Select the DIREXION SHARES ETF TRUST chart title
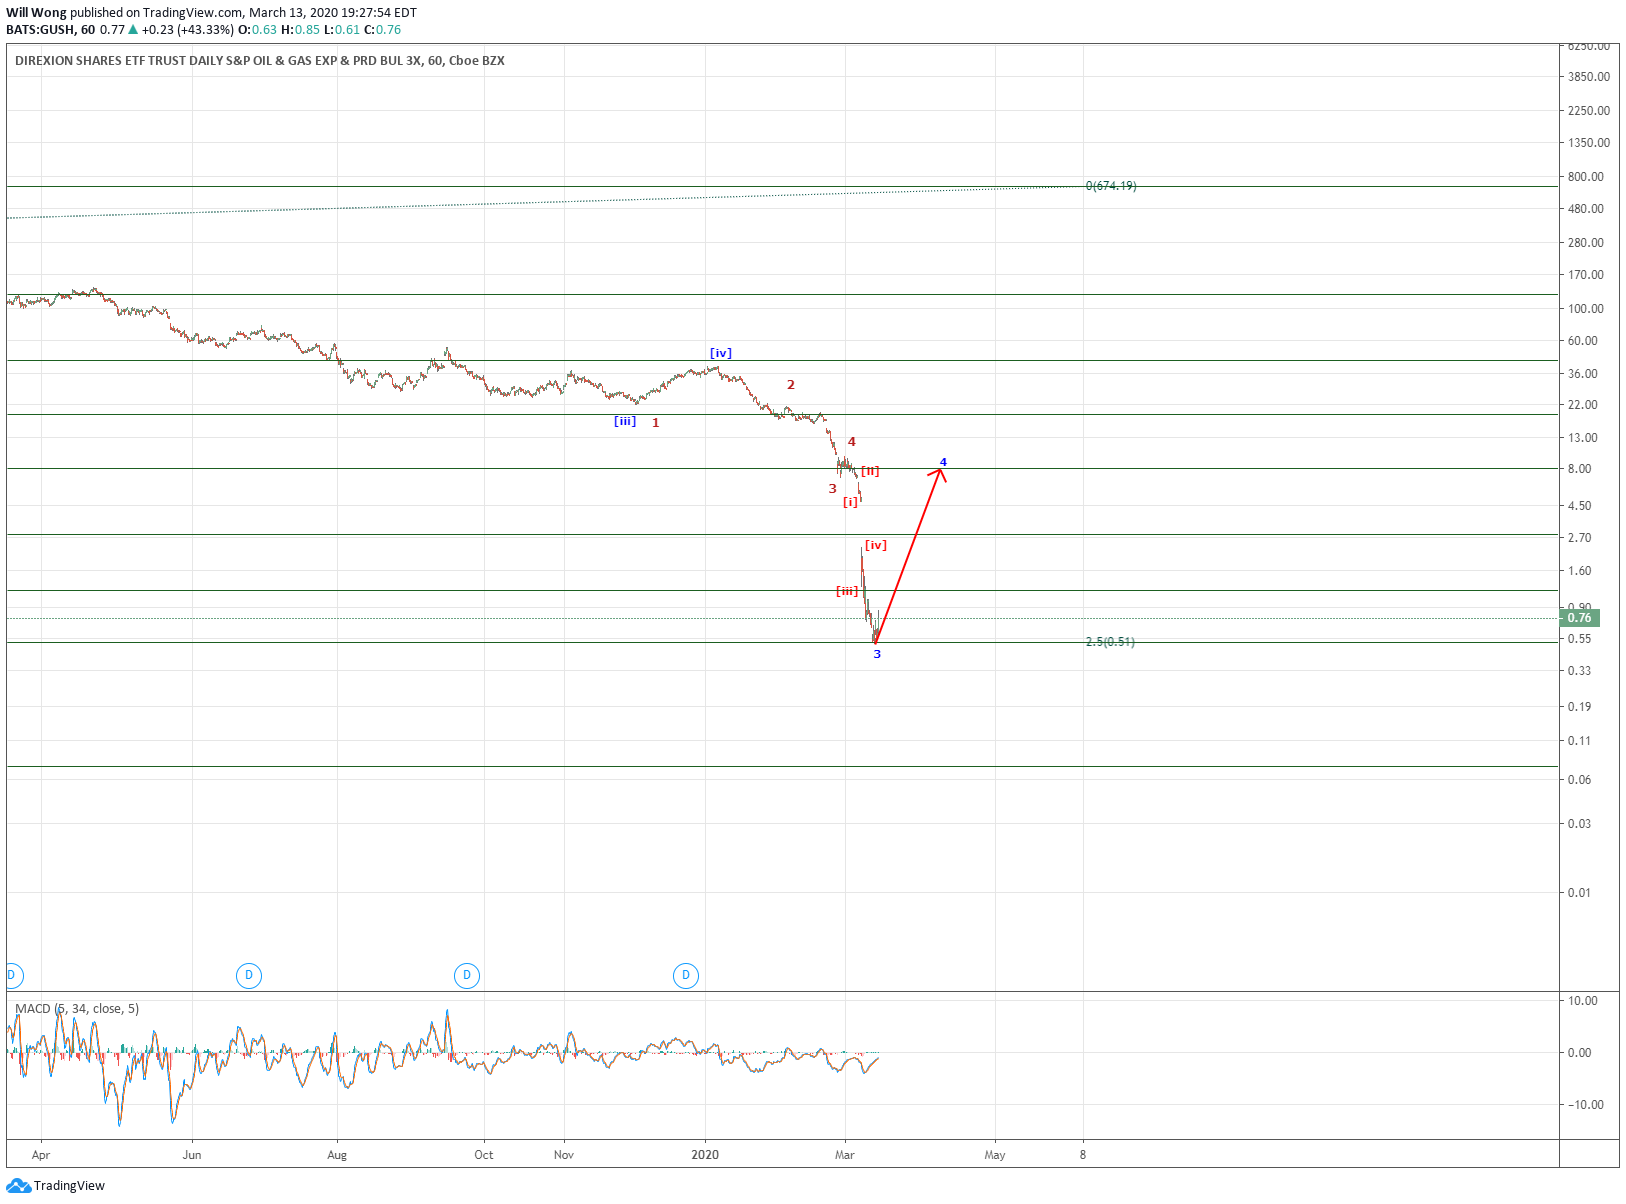Screen dimensions: 1626x1204 click(x=260, y=61)
